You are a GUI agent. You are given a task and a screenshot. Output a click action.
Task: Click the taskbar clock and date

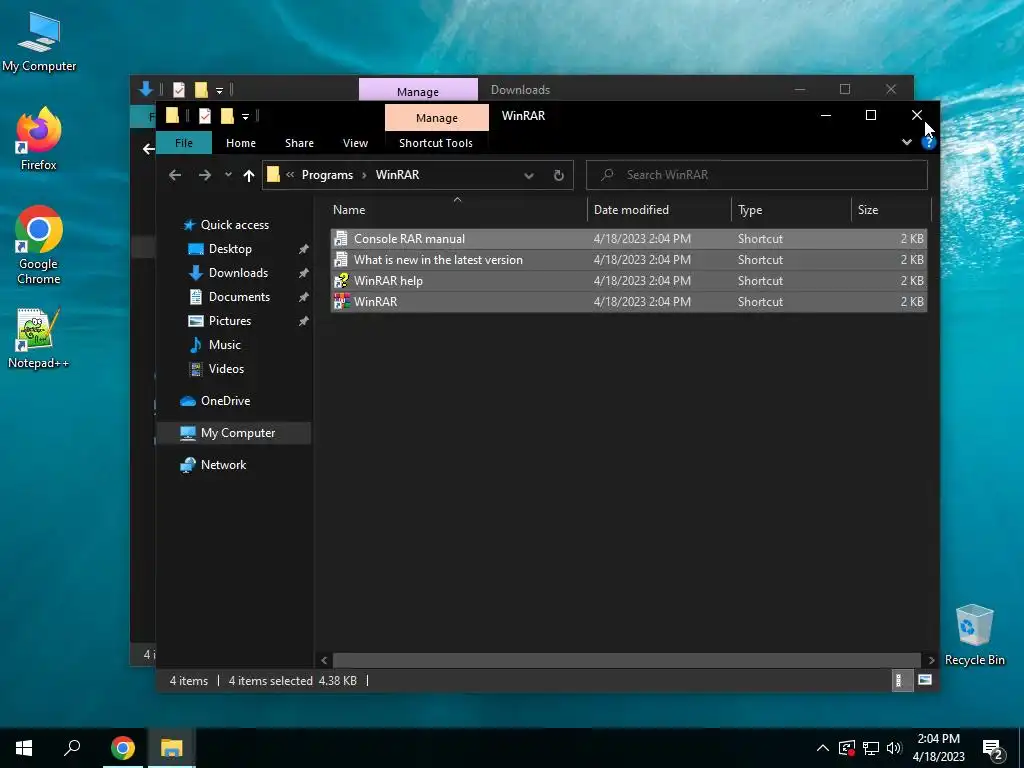[938, 748]
